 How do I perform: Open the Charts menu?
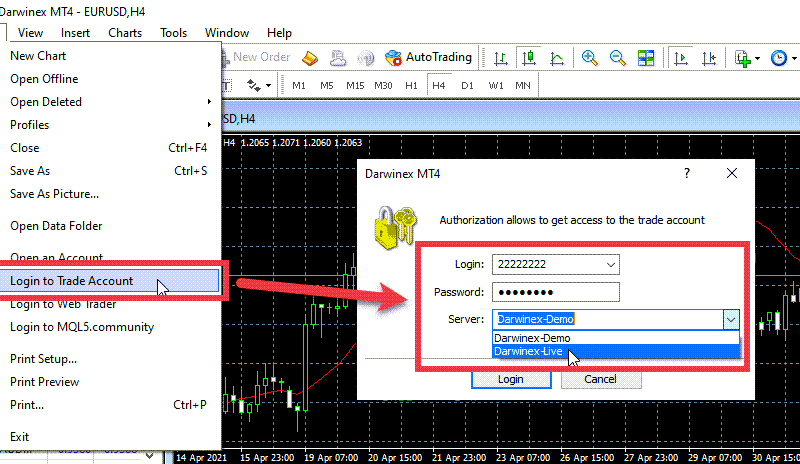(x=125, y=33)
